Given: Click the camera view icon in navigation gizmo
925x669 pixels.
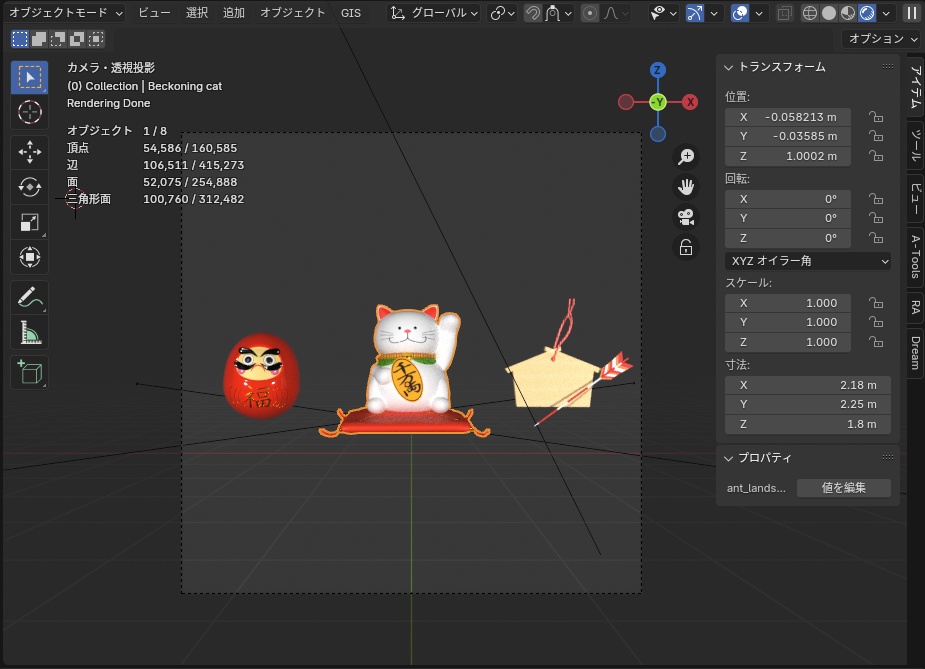Looking at the screenshot, I should click(x=686, y=217).
